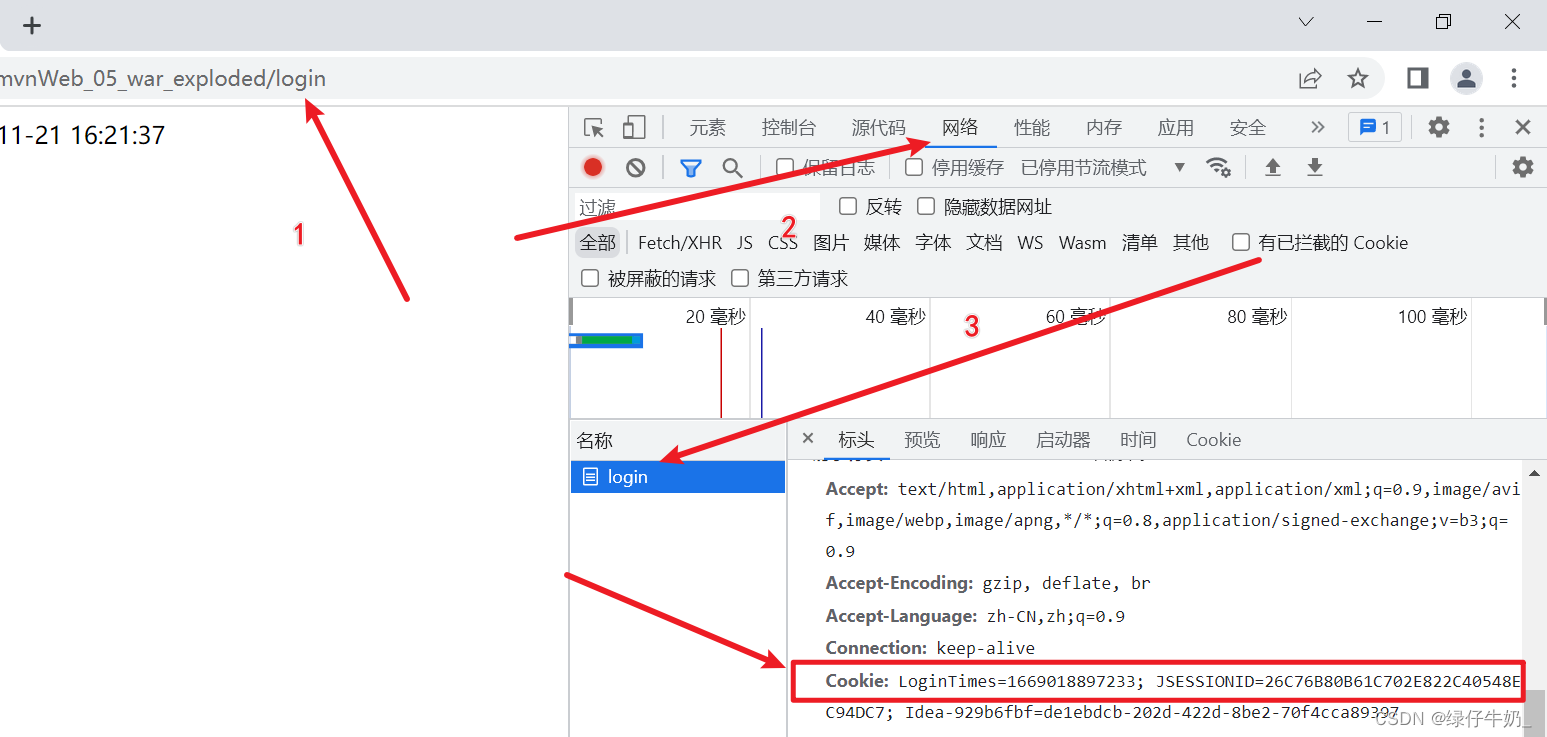Open the 源代码 tab
1547x737 pixels.
pos(879,128)
